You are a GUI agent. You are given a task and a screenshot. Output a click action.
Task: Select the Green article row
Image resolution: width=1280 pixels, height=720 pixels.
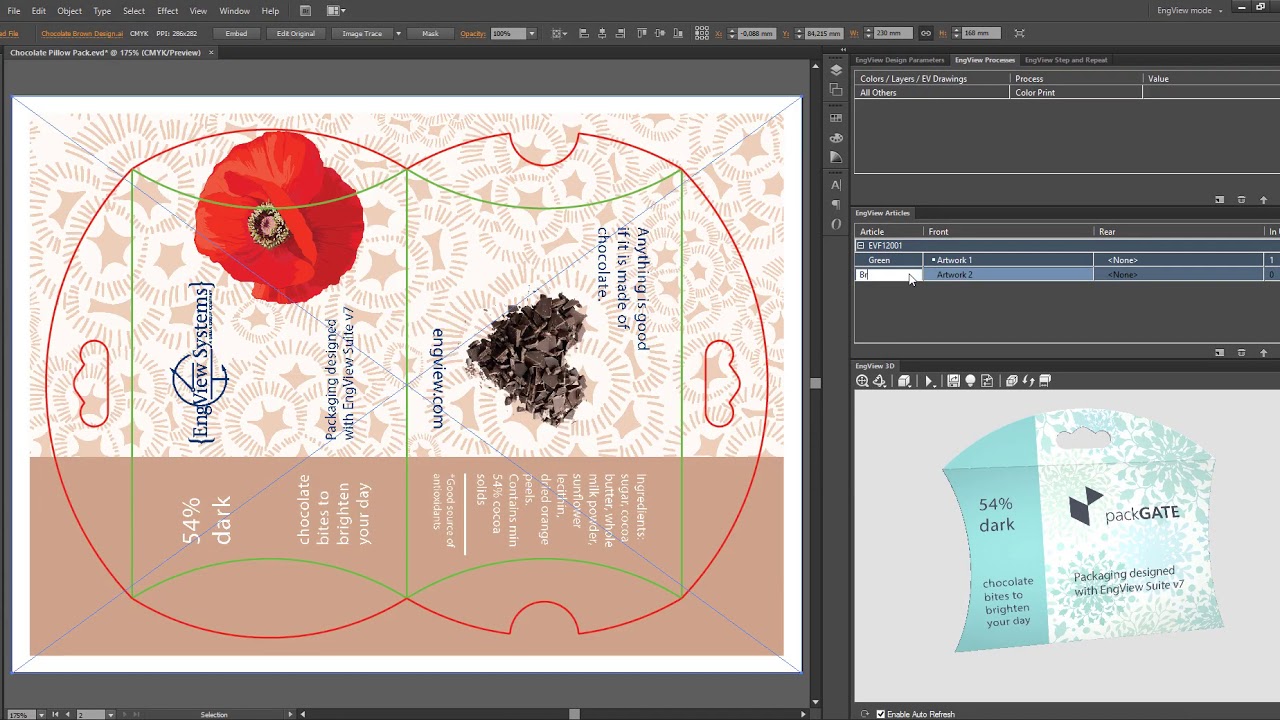pyautogui.click(x=1065, y=260)
